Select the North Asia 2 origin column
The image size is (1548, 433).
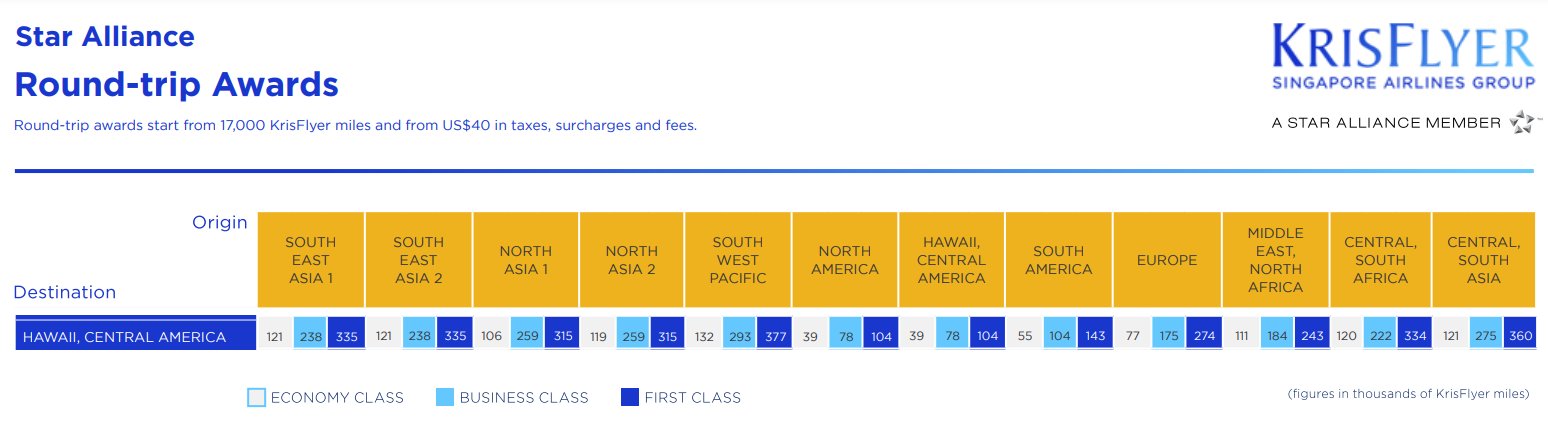coord(632,260)
